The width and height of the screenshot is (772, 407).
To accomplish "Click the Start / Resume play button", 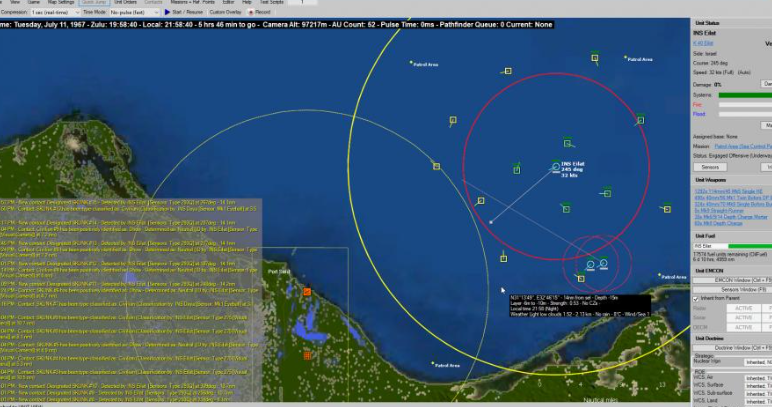I will [x=183, y=12].
